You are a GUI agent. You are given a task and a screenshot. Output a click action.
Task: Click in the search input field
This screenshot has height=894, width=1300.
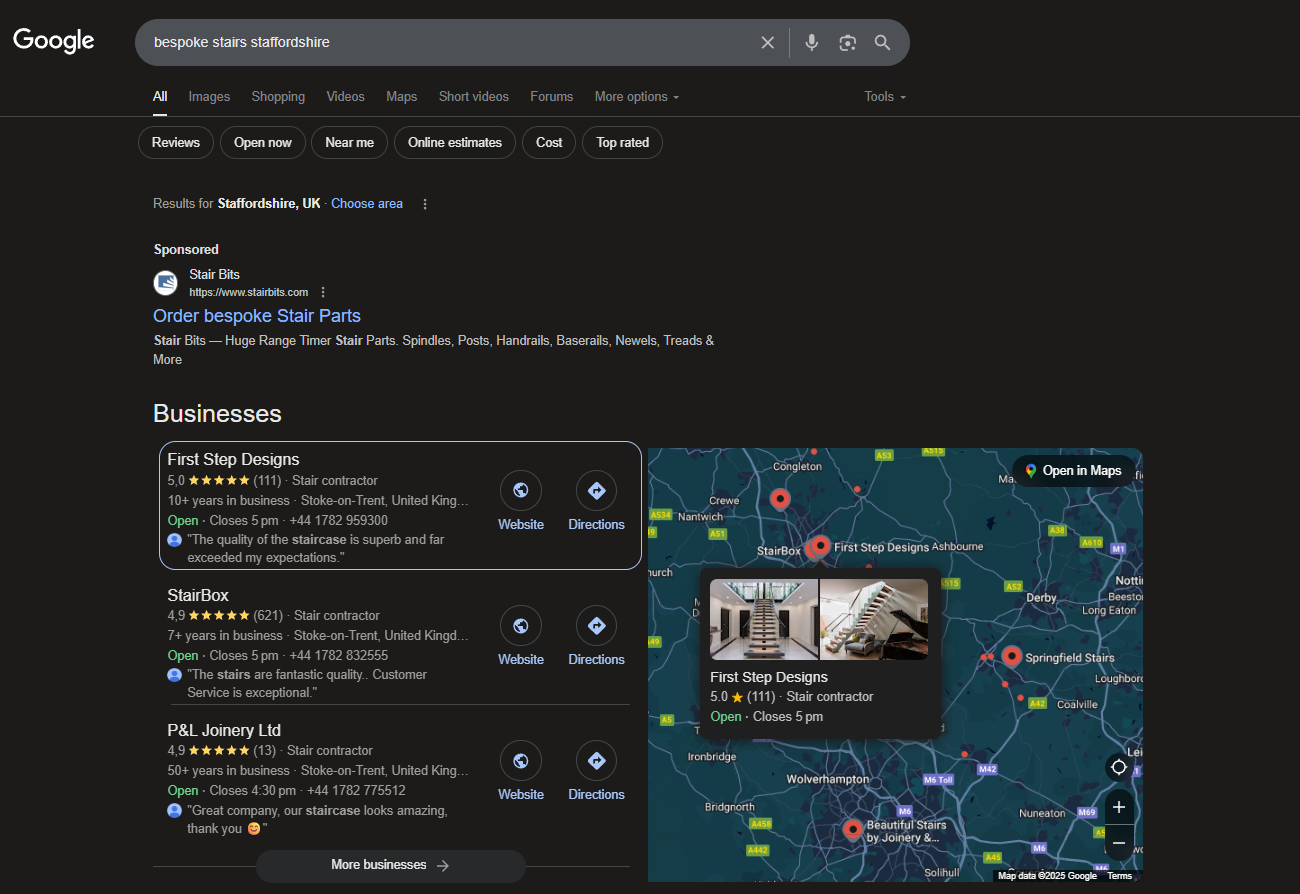click(450, 42)
